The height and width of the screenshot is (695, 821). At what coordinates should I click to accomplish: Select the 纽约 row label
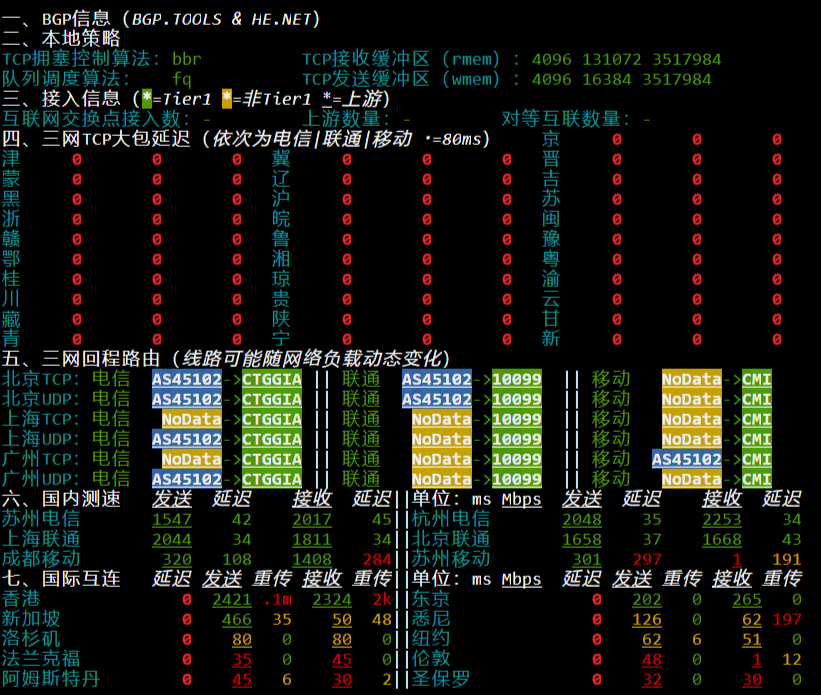coord(431,639)
